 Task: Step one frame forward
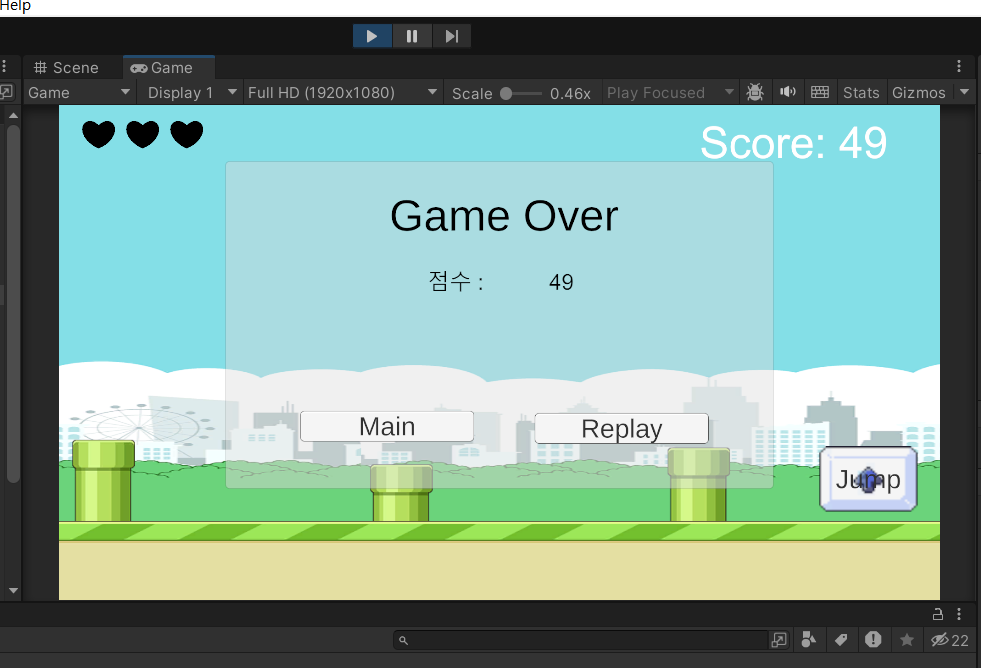(x=451, y=36)
